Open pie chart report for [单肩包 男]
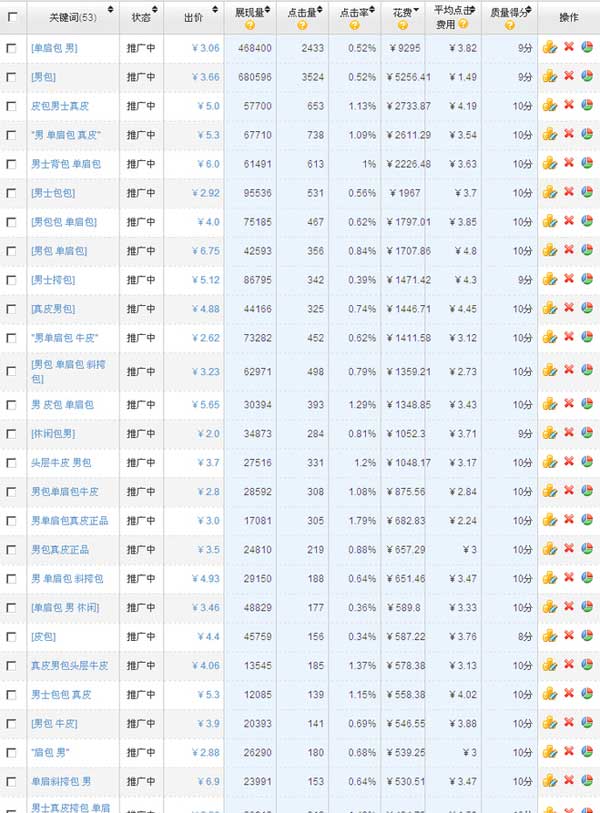Viewport: 600px width, 813px height. 587,47
